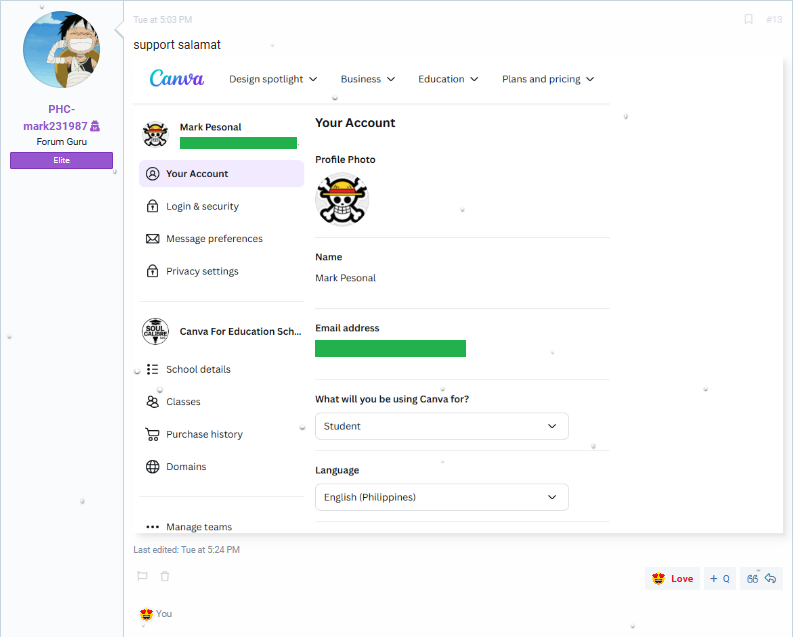Delete post with trash icon
This screenshot has height=637, width=793.
[165, 576]
